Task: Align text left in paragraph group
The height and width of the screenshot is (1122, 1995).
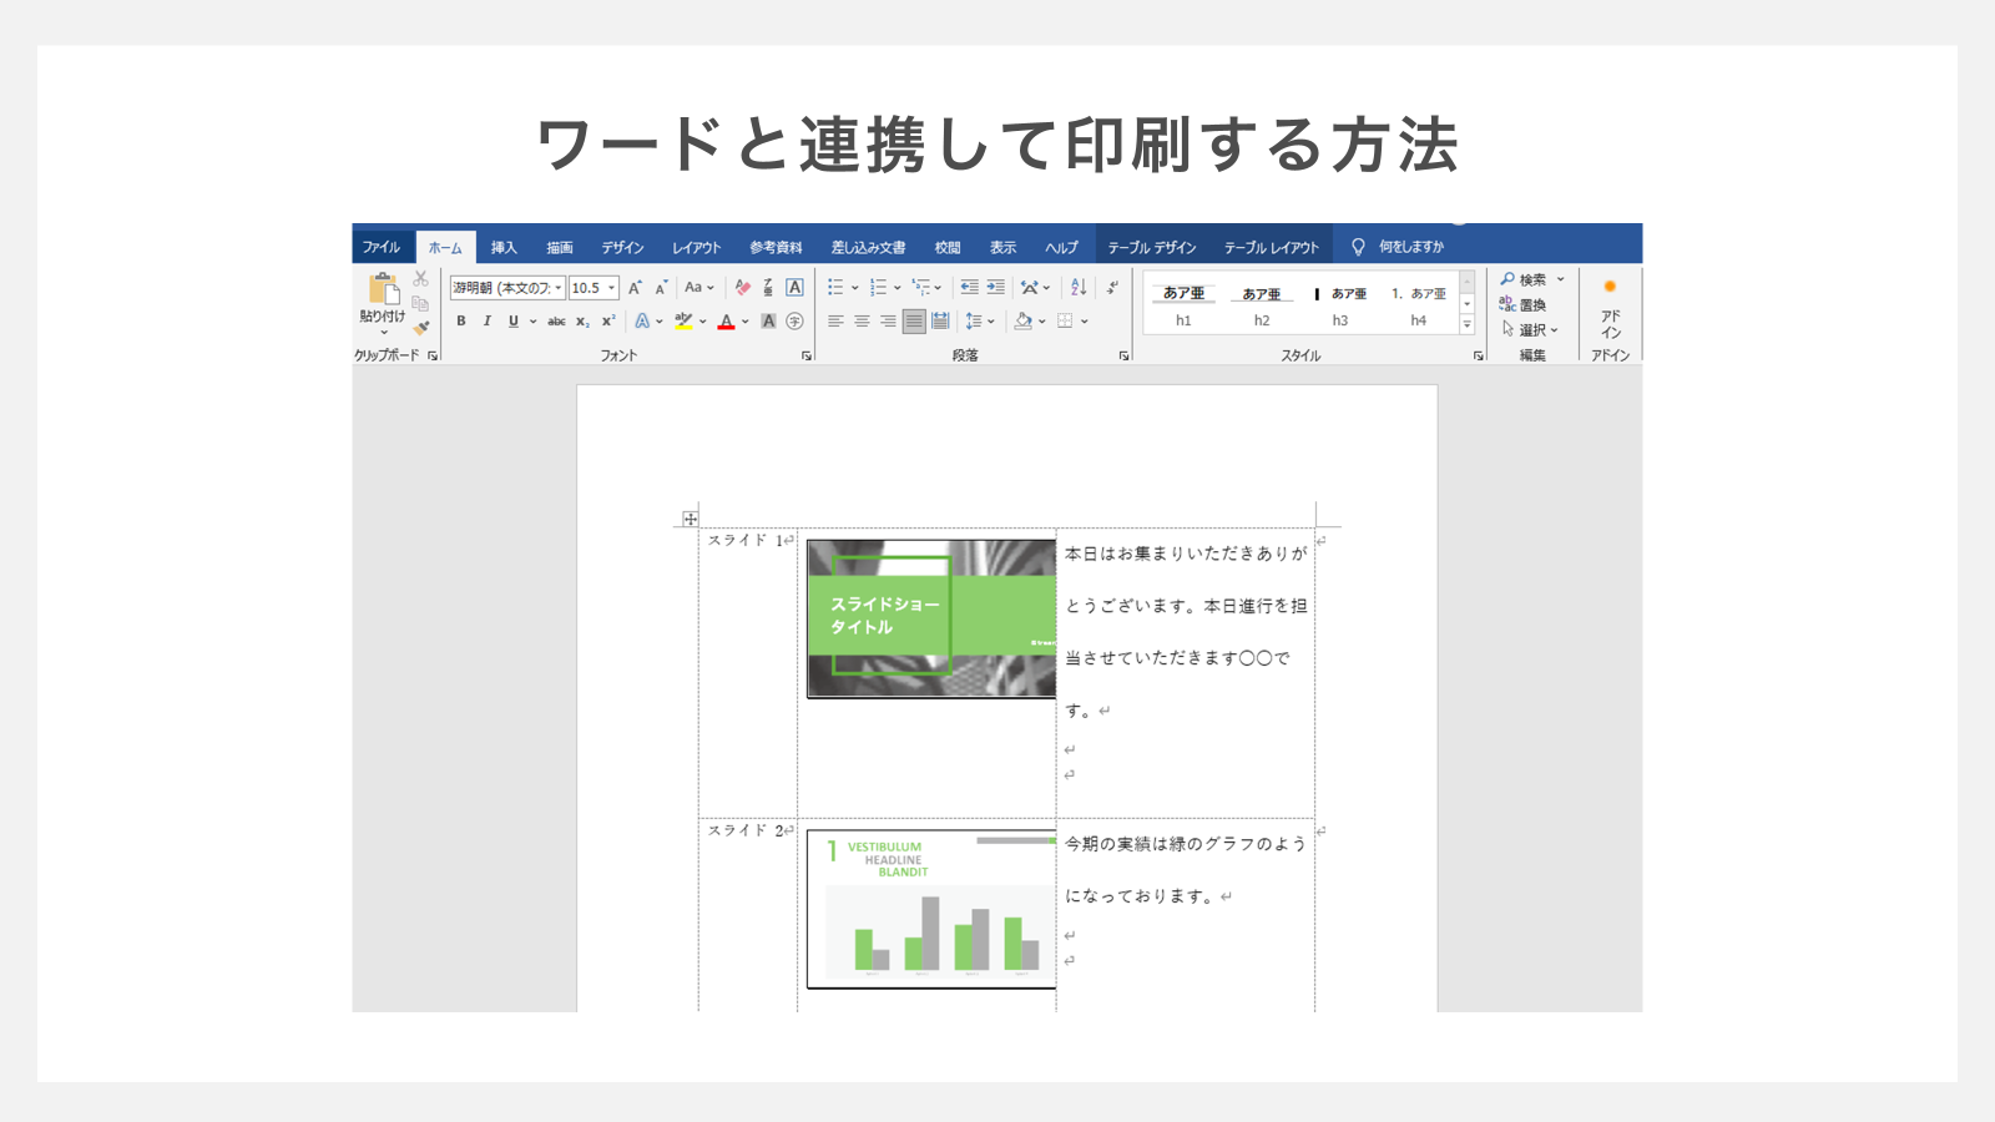Action: pos(835,322)
